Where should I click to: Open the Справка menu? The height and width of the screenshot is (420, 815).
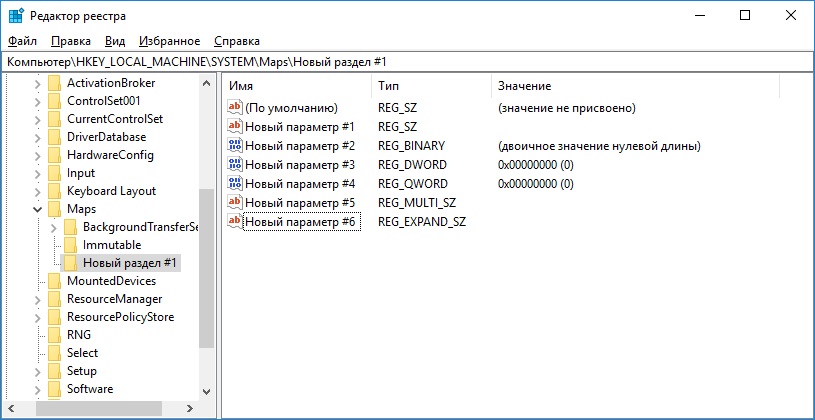[236, 41]
